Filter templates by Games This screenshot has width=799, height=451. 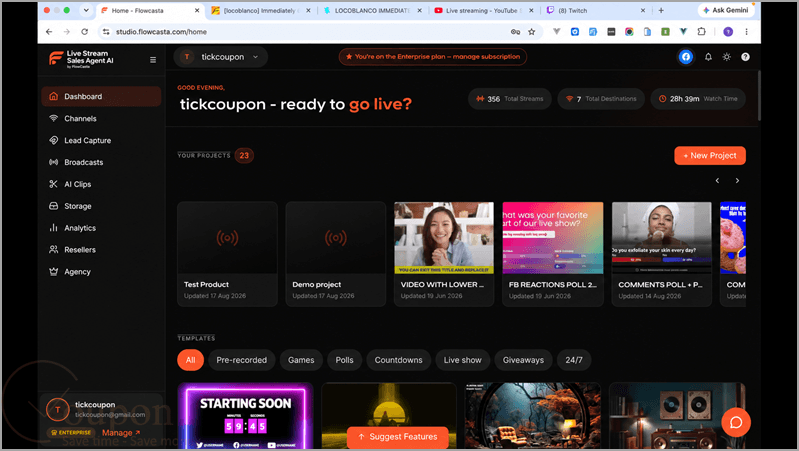click(x=301, y=360)
